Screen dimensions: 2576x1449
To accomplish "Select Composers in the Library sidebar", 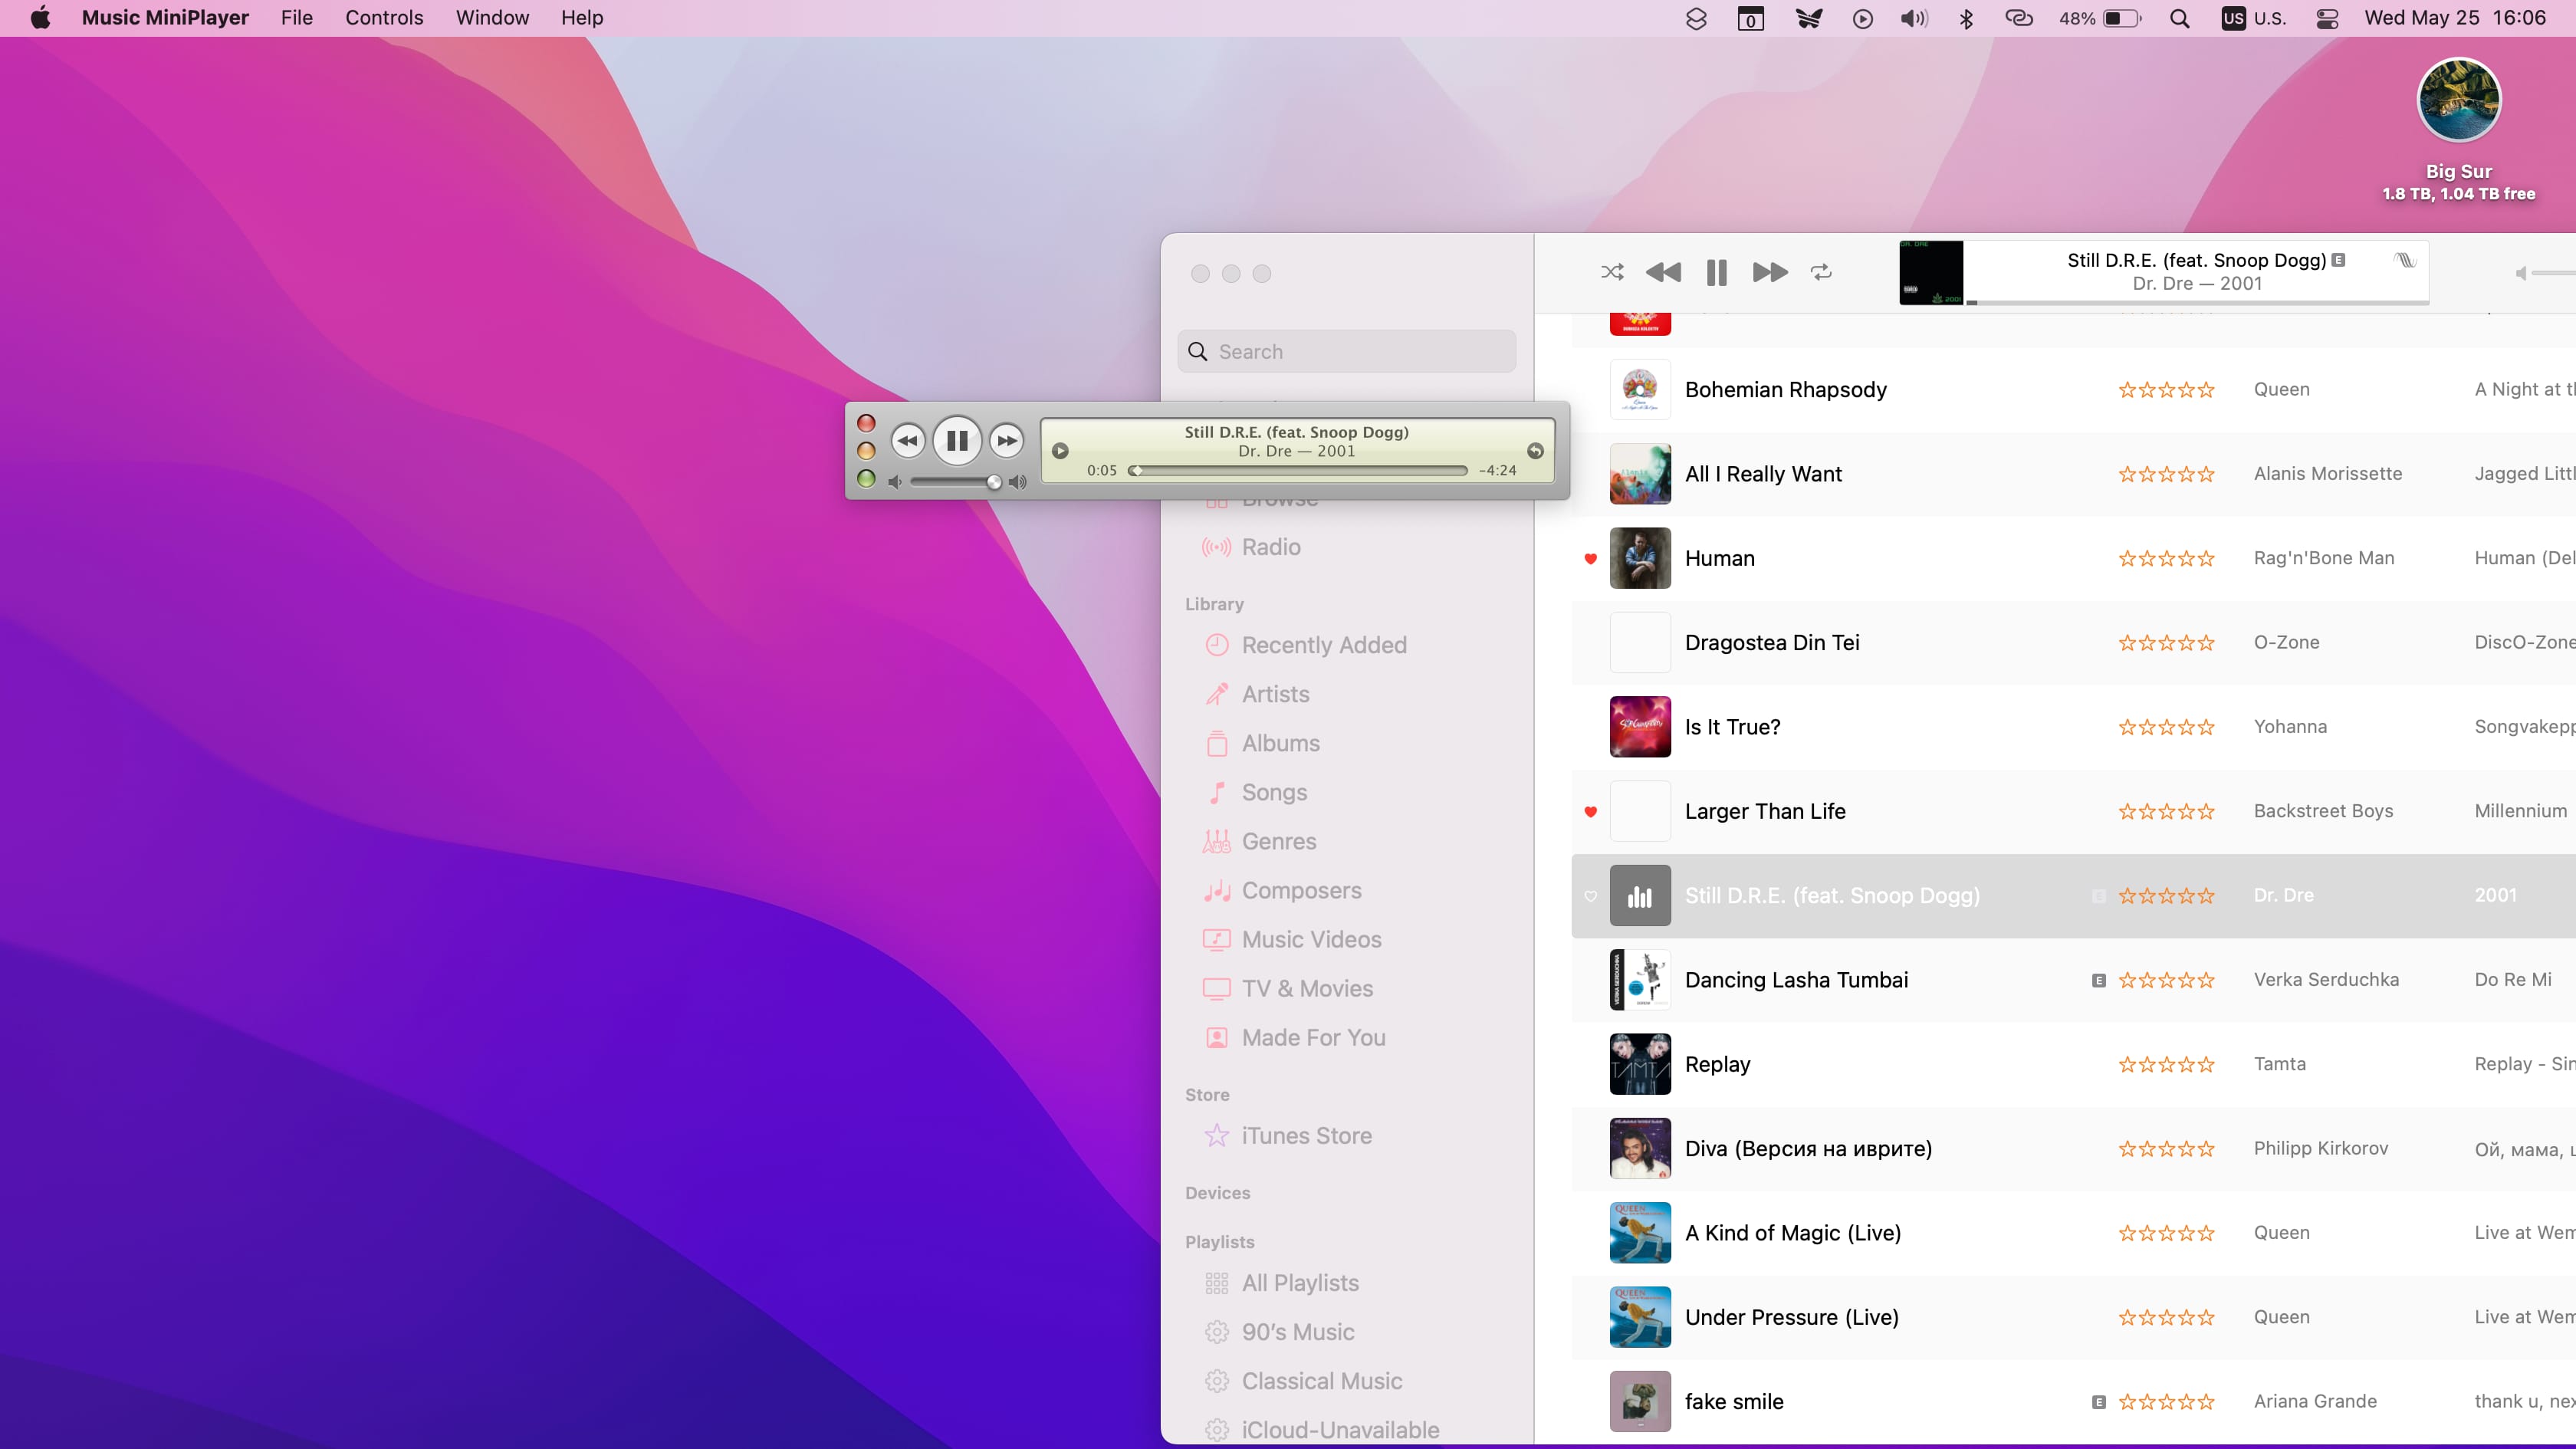I will click(x=1282, y=890).
